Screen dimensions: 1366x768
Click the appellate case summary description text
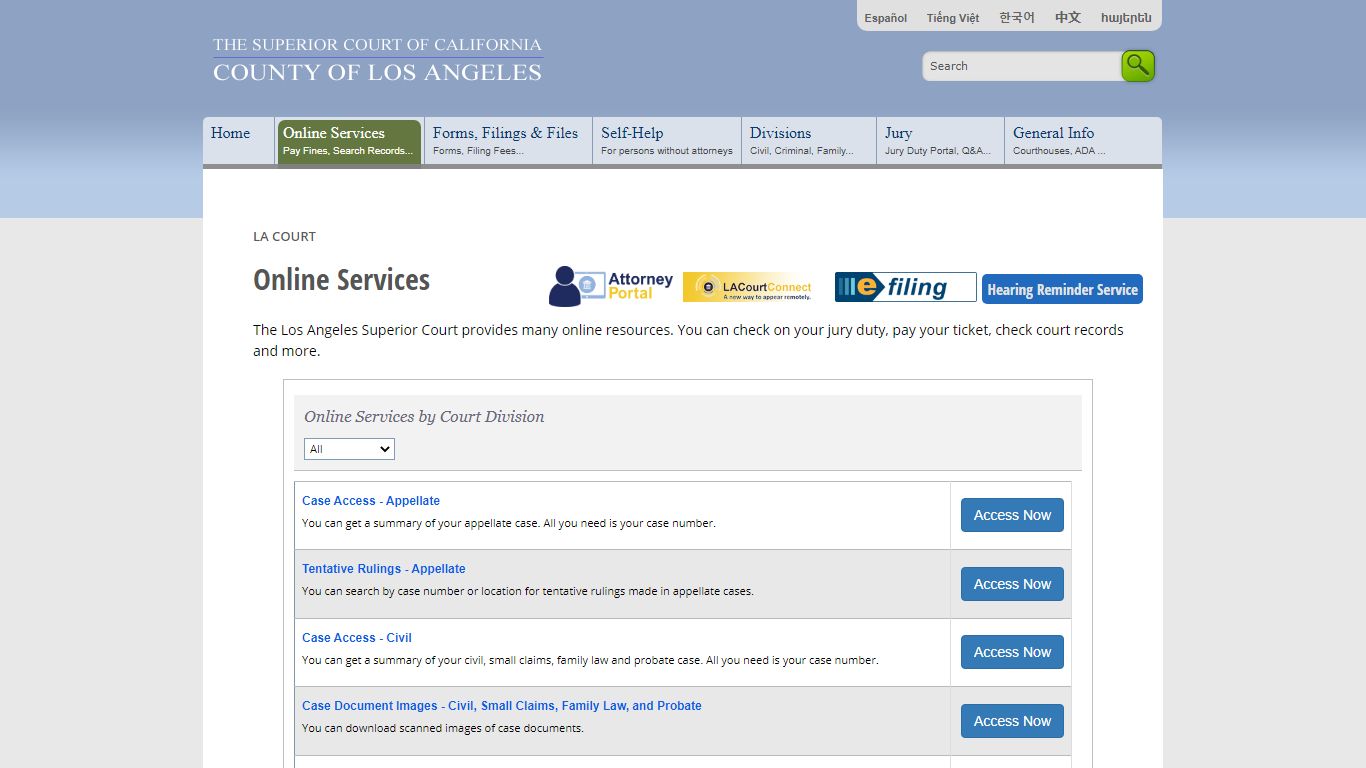coord(509,523)
